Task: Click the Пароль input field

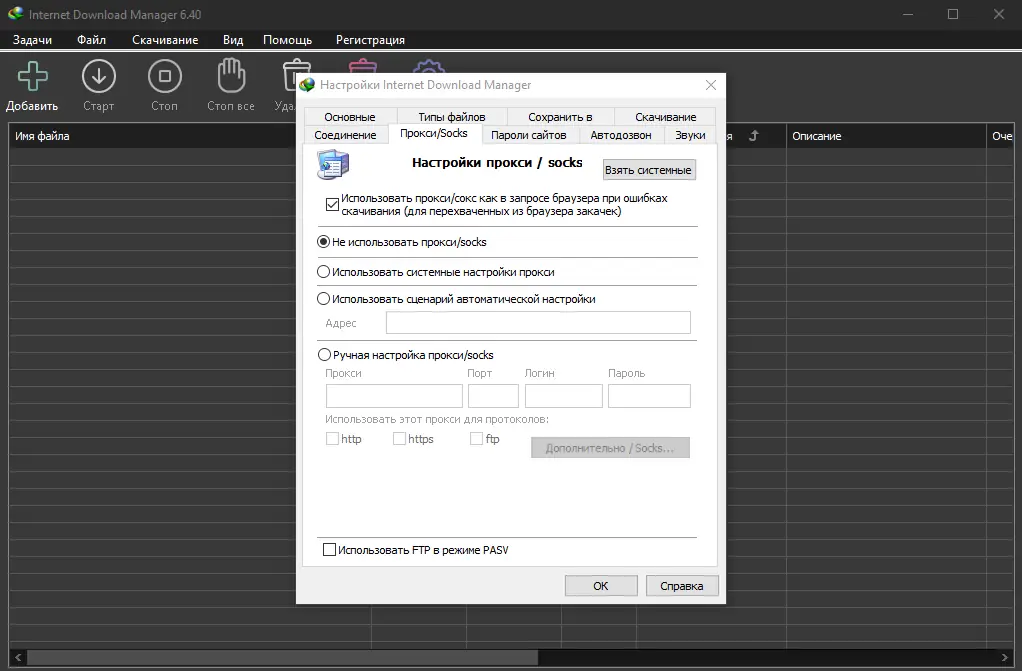Action: pos(649,396)
